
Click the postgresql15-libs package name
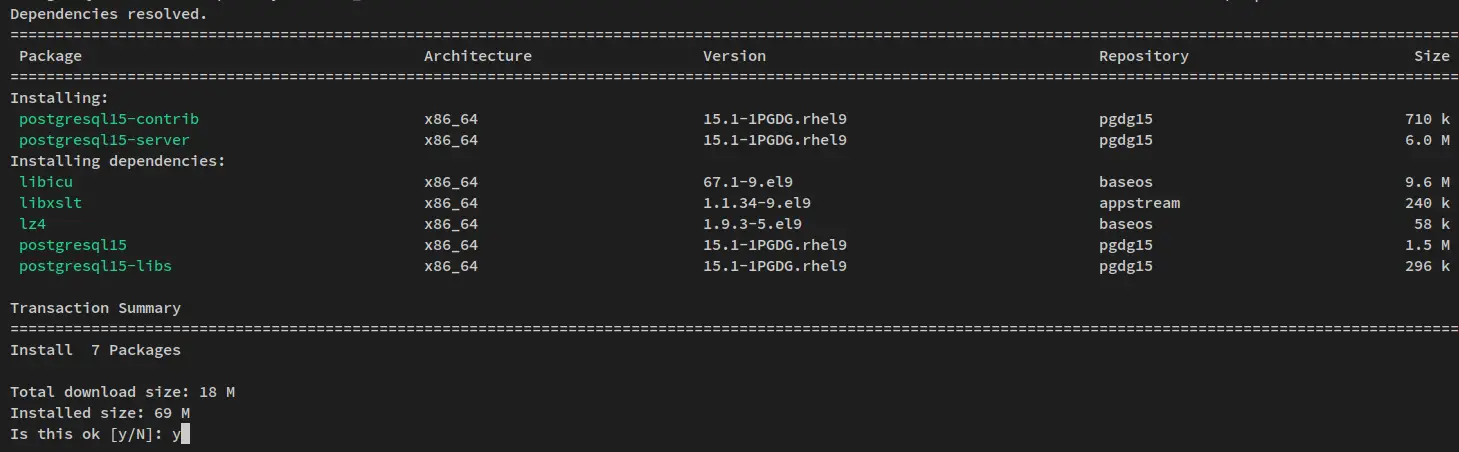coord(100,266)
